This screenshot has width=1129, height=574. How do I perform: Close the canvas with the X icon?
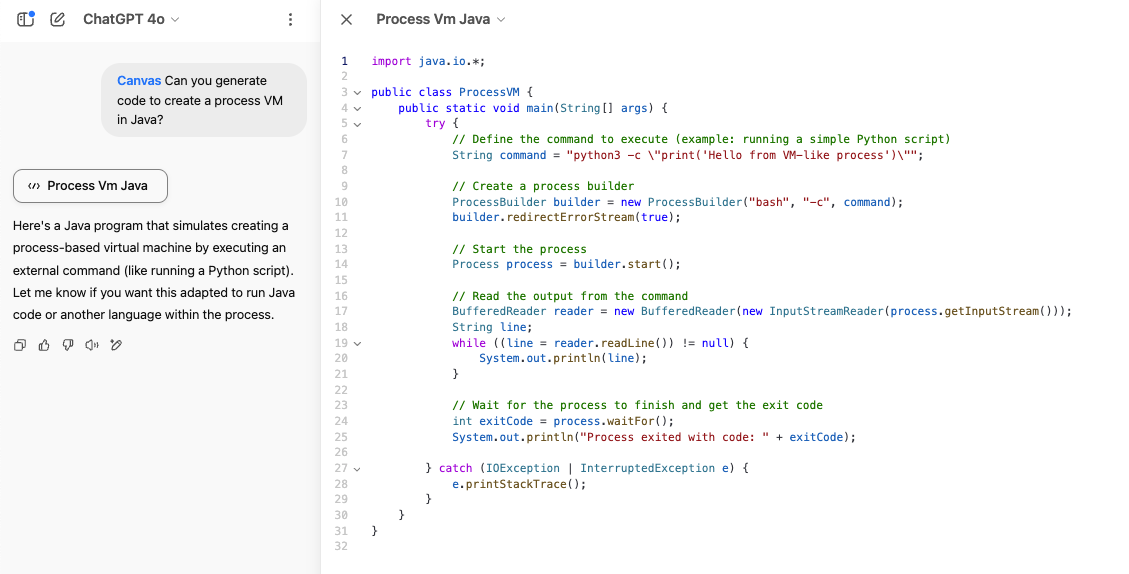coord(346,19)
